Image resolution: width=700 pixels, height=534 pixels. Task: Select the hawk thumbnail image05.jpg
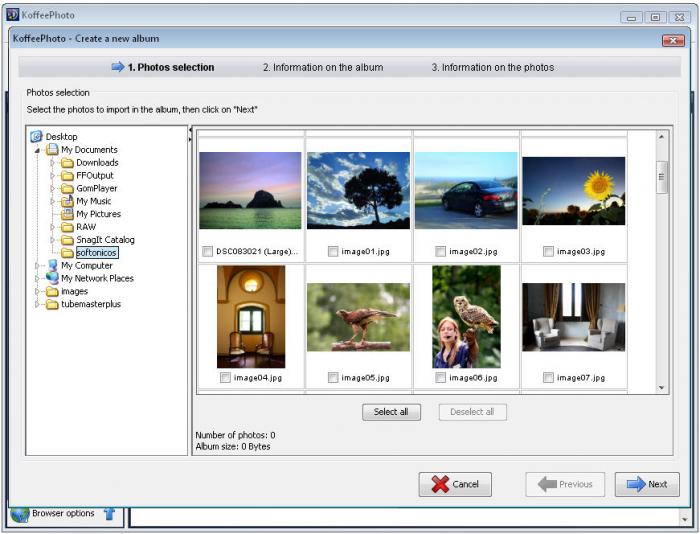pyautogui.click(x=358, y=317)
